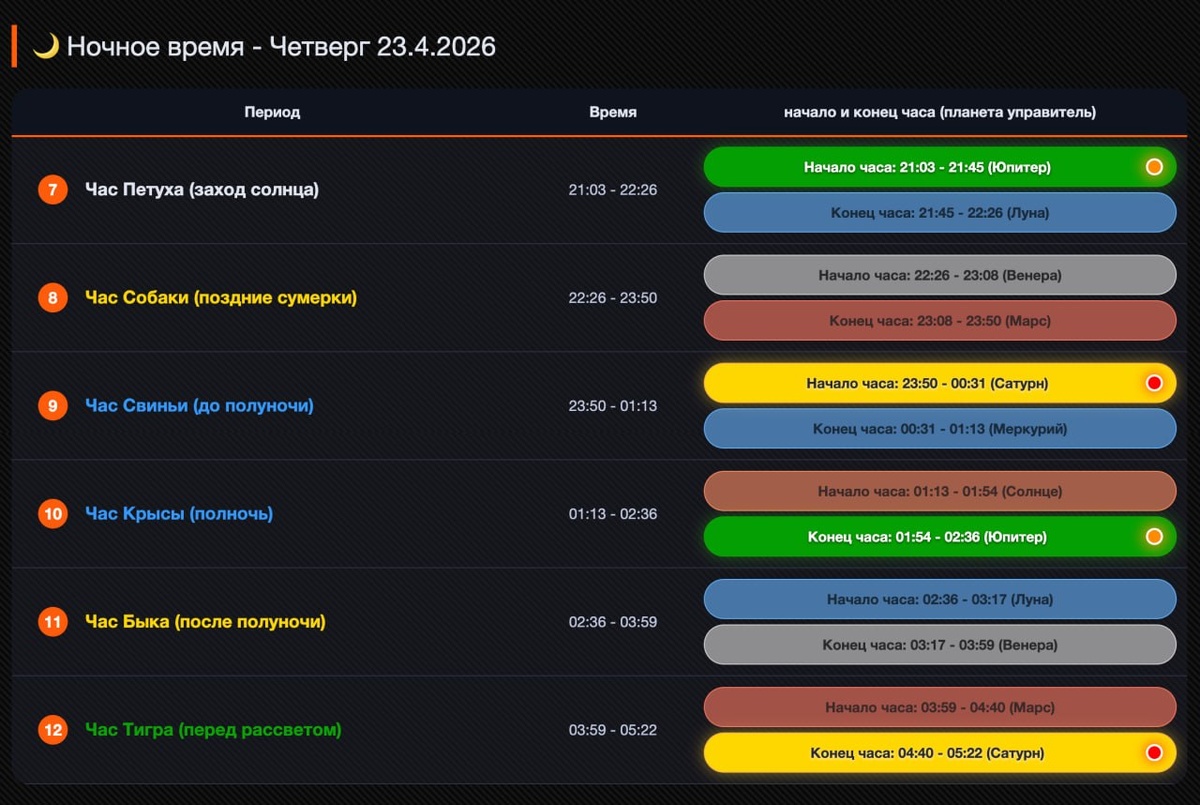Screen dimensions: 1200x805
Task: Select the red Конец часа 23:08 - 23:50 (Марс) pill
Action: click(940, 321)
